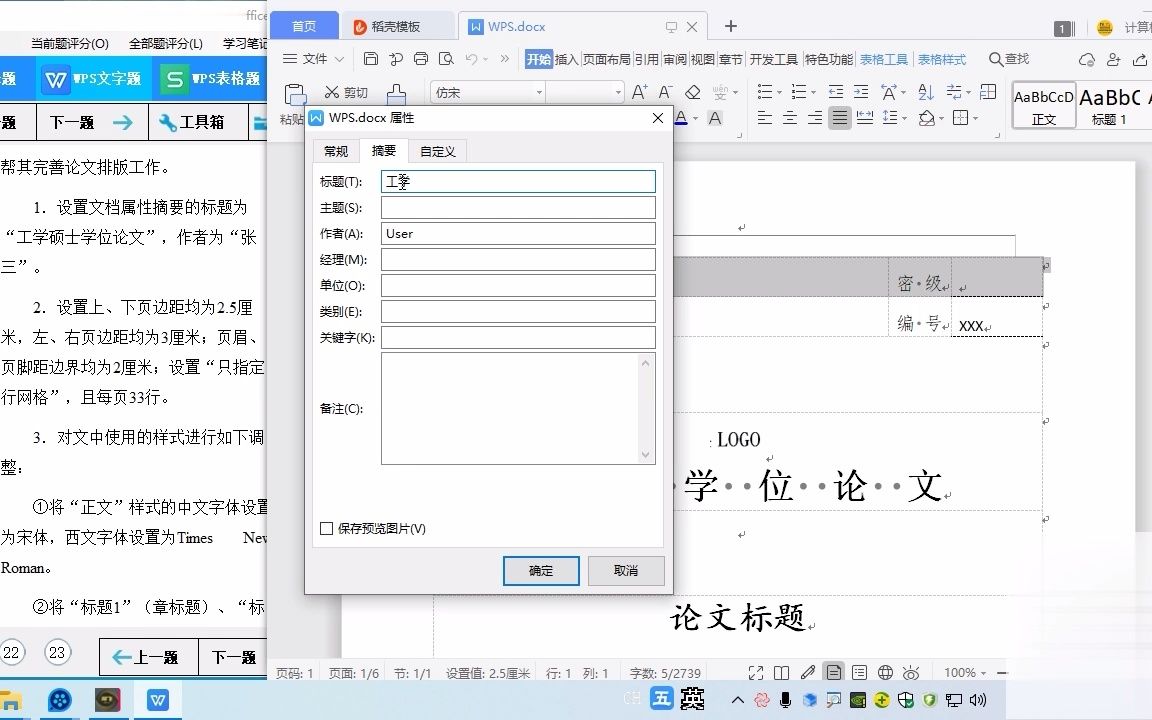Viewport: 1152px width, 720px height.
Task: Click the 标题(T) input field
Action: pos(518,181)
